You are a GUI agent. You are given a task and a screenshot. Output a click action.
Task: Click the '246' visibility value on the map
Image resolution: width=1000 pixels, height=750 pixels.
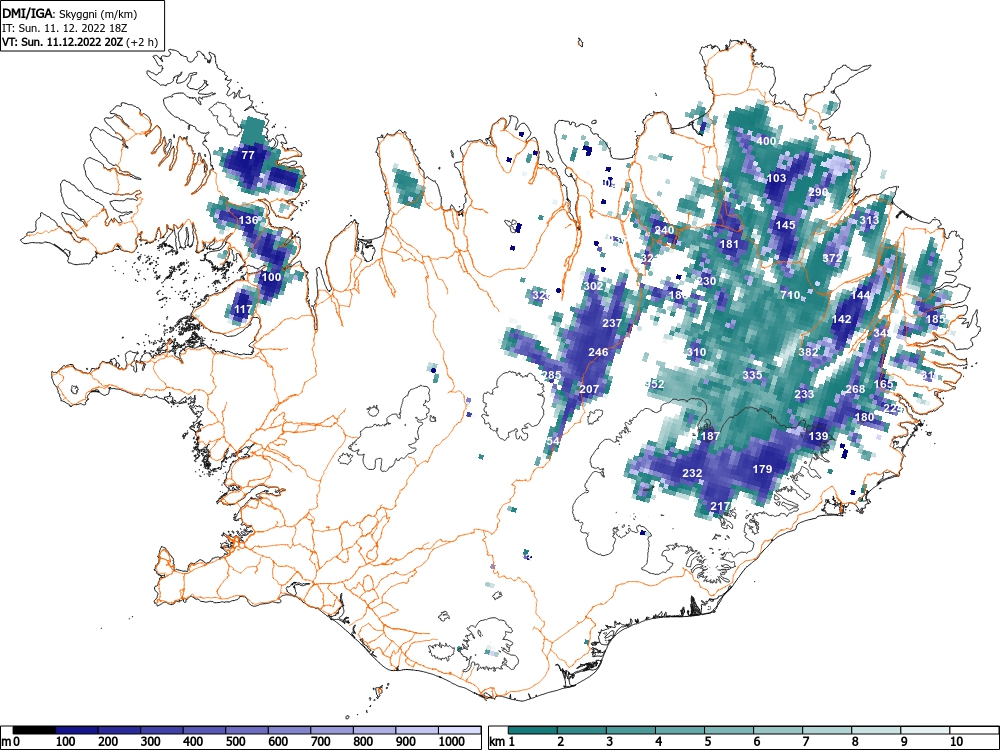pyautogui.click(x=598, y=352)
